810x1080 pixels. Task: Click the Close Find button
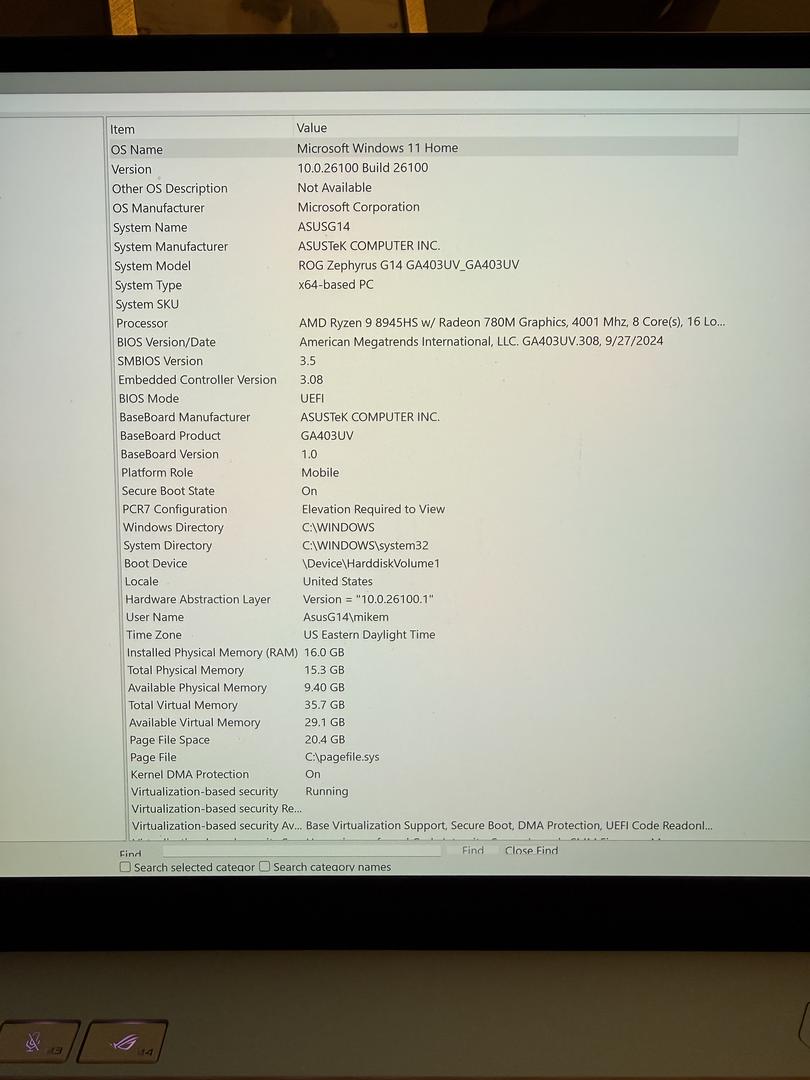coord(531,850)
